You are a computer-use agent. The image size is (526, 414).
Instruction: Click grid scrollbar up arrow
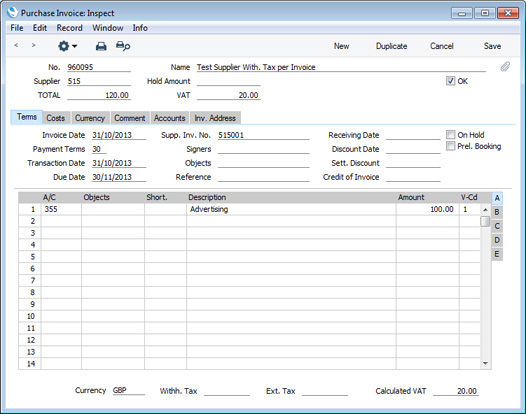485,210
